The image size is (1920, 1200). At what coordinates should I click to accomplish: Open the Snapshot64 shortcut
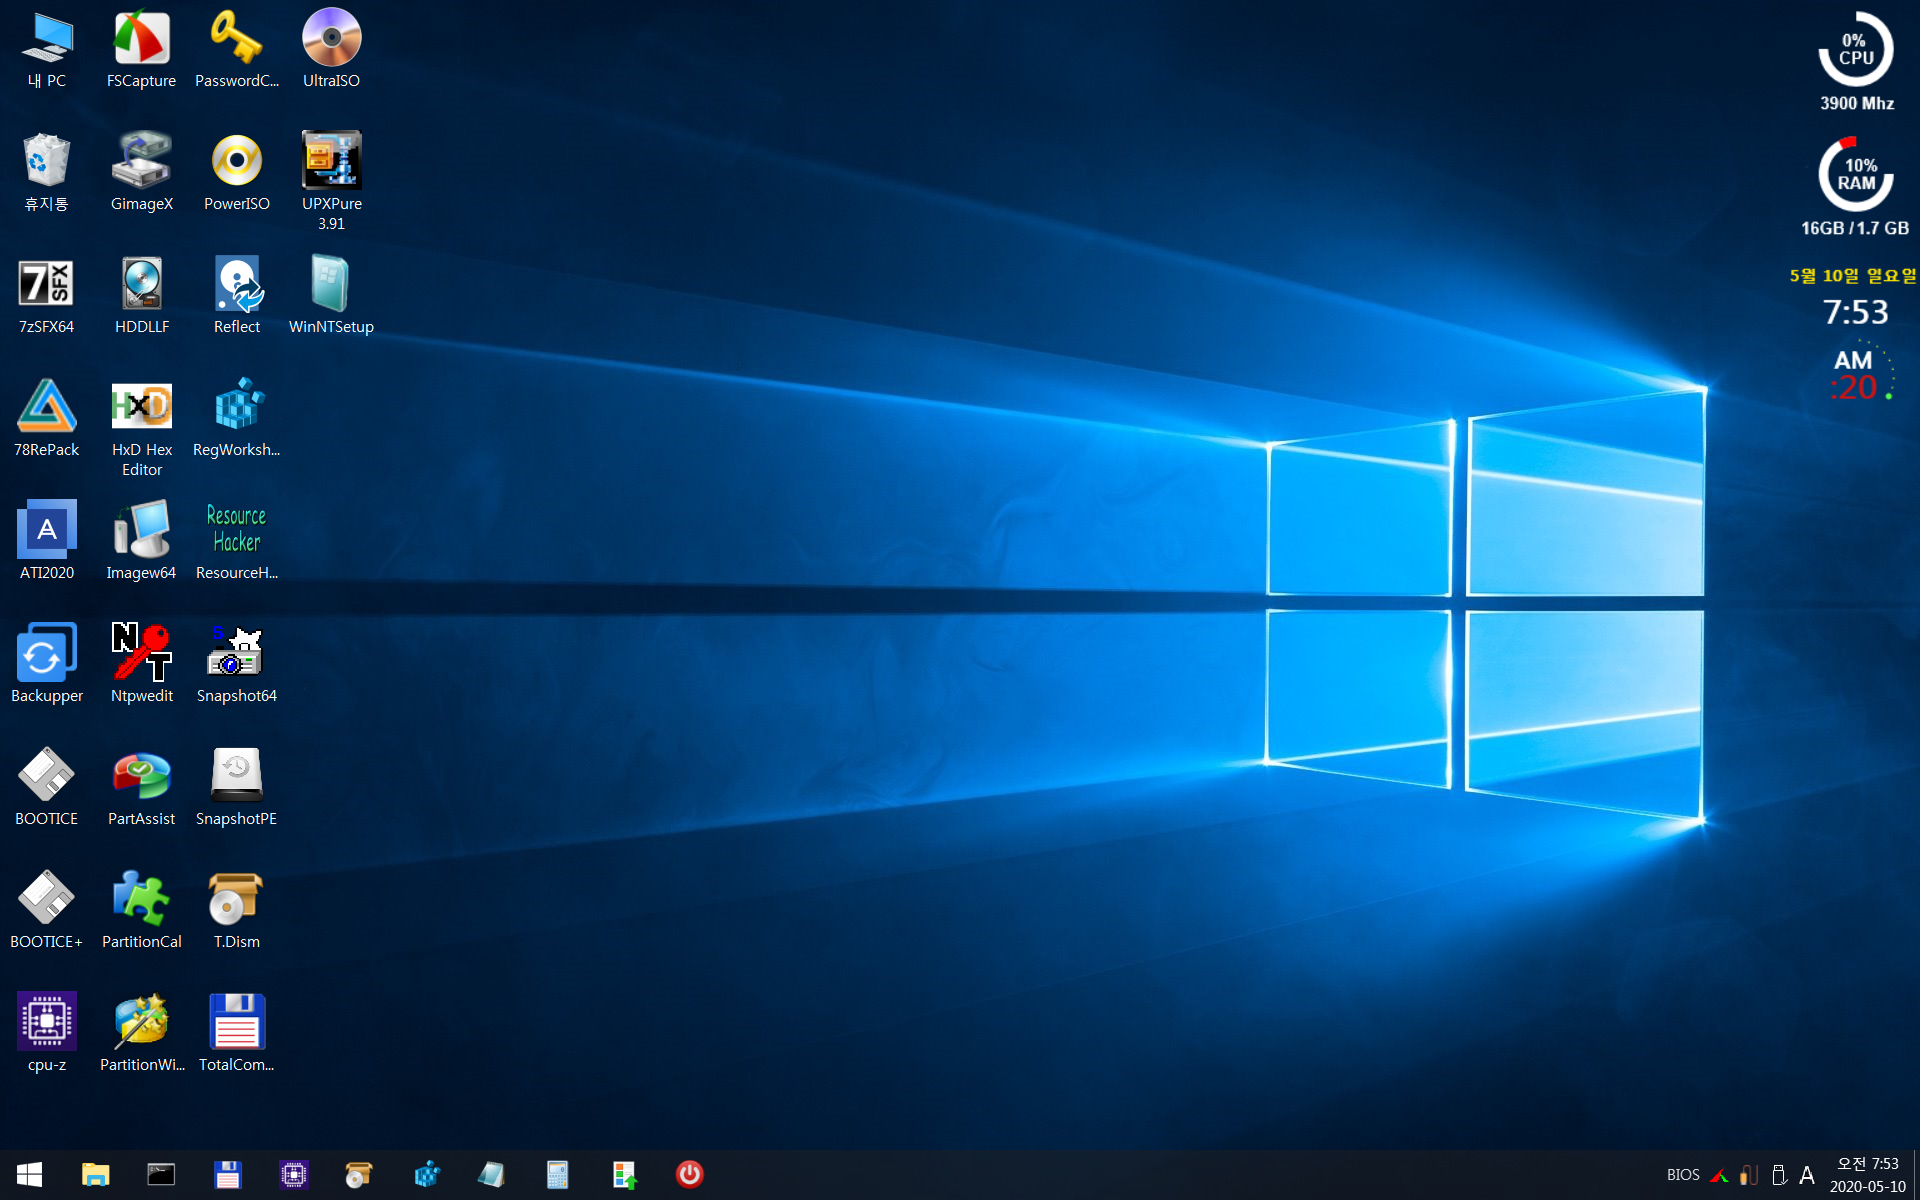coord(237,665)
